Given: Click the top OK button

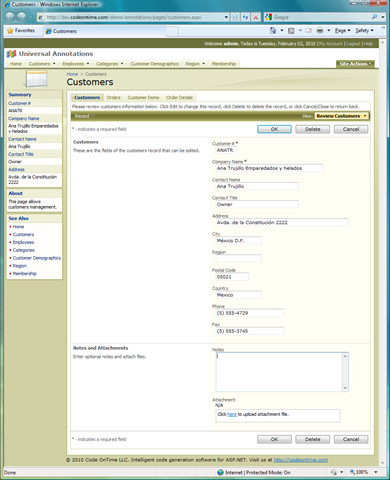Looking at the screenshot, I should pyautogui.click(x=274, y=129).
